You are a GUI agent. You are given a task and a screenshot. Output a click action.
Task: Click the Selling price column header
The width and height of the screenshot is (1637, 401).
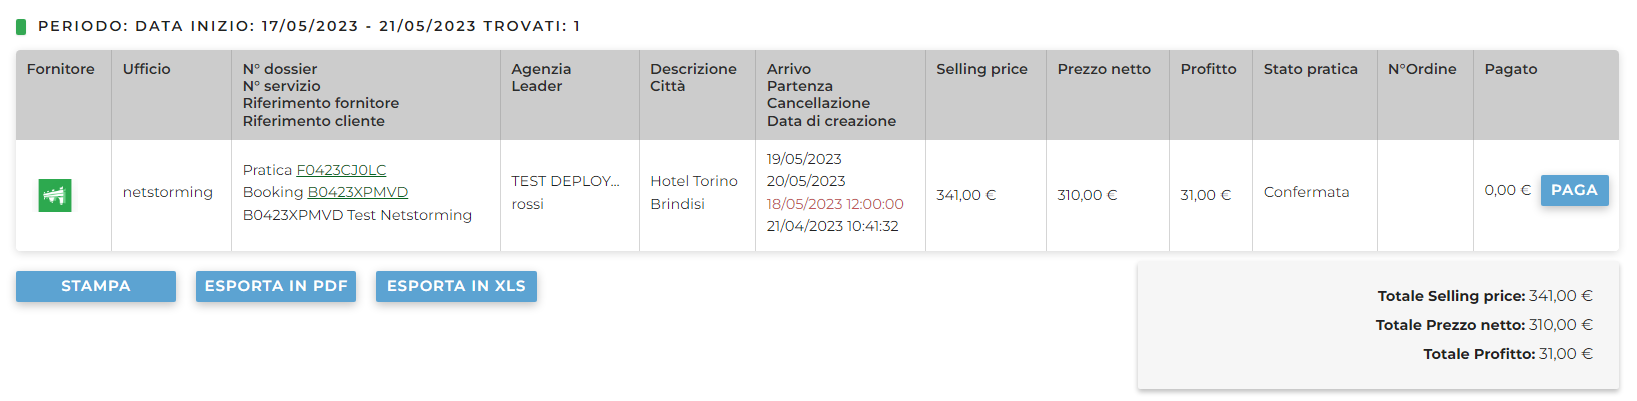point(982,69)
